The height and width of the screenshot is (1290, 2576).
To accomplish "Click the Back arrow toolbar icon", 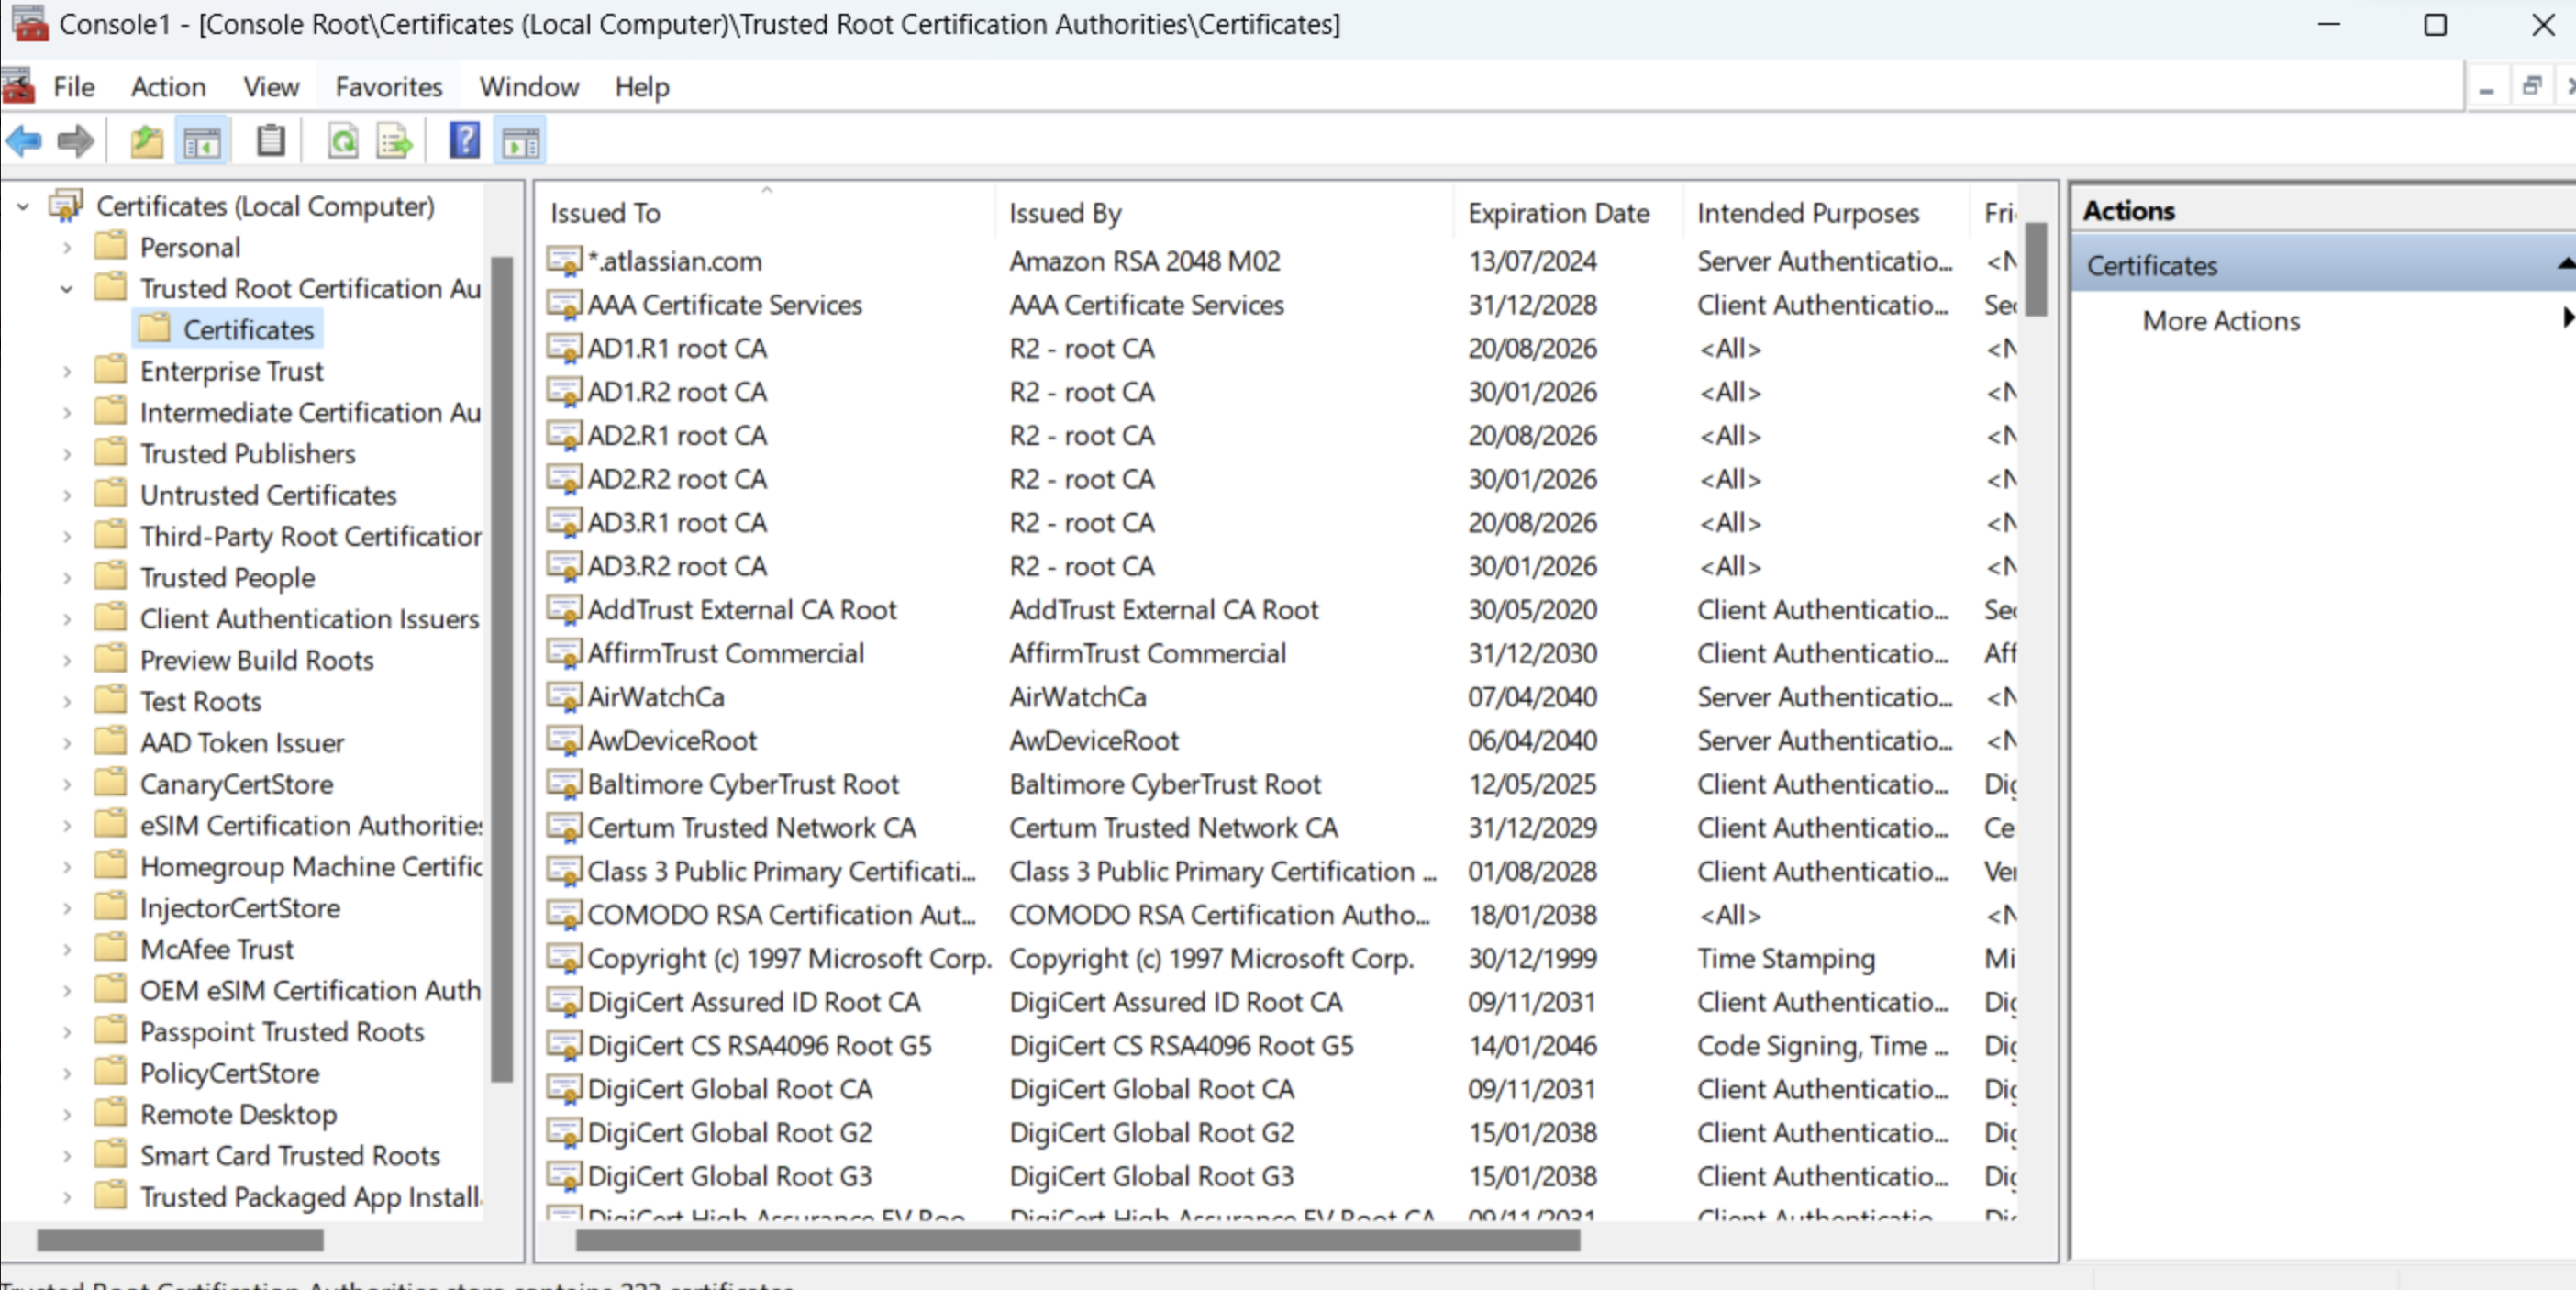I will pos(24,141).
